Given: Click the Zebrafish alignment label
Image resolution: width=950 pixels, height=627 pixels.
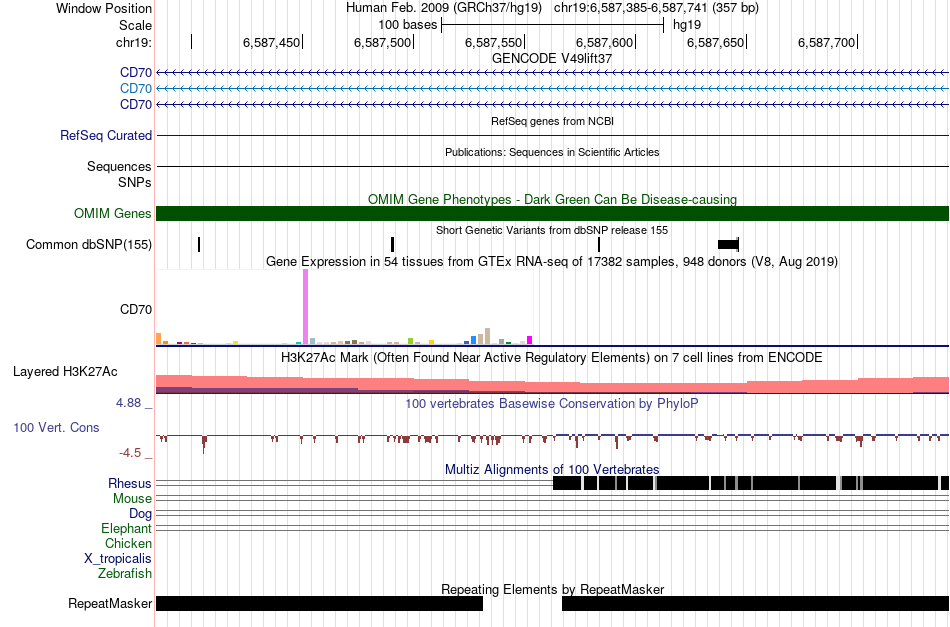Looking at the screenshot, I should pos(125,573).
